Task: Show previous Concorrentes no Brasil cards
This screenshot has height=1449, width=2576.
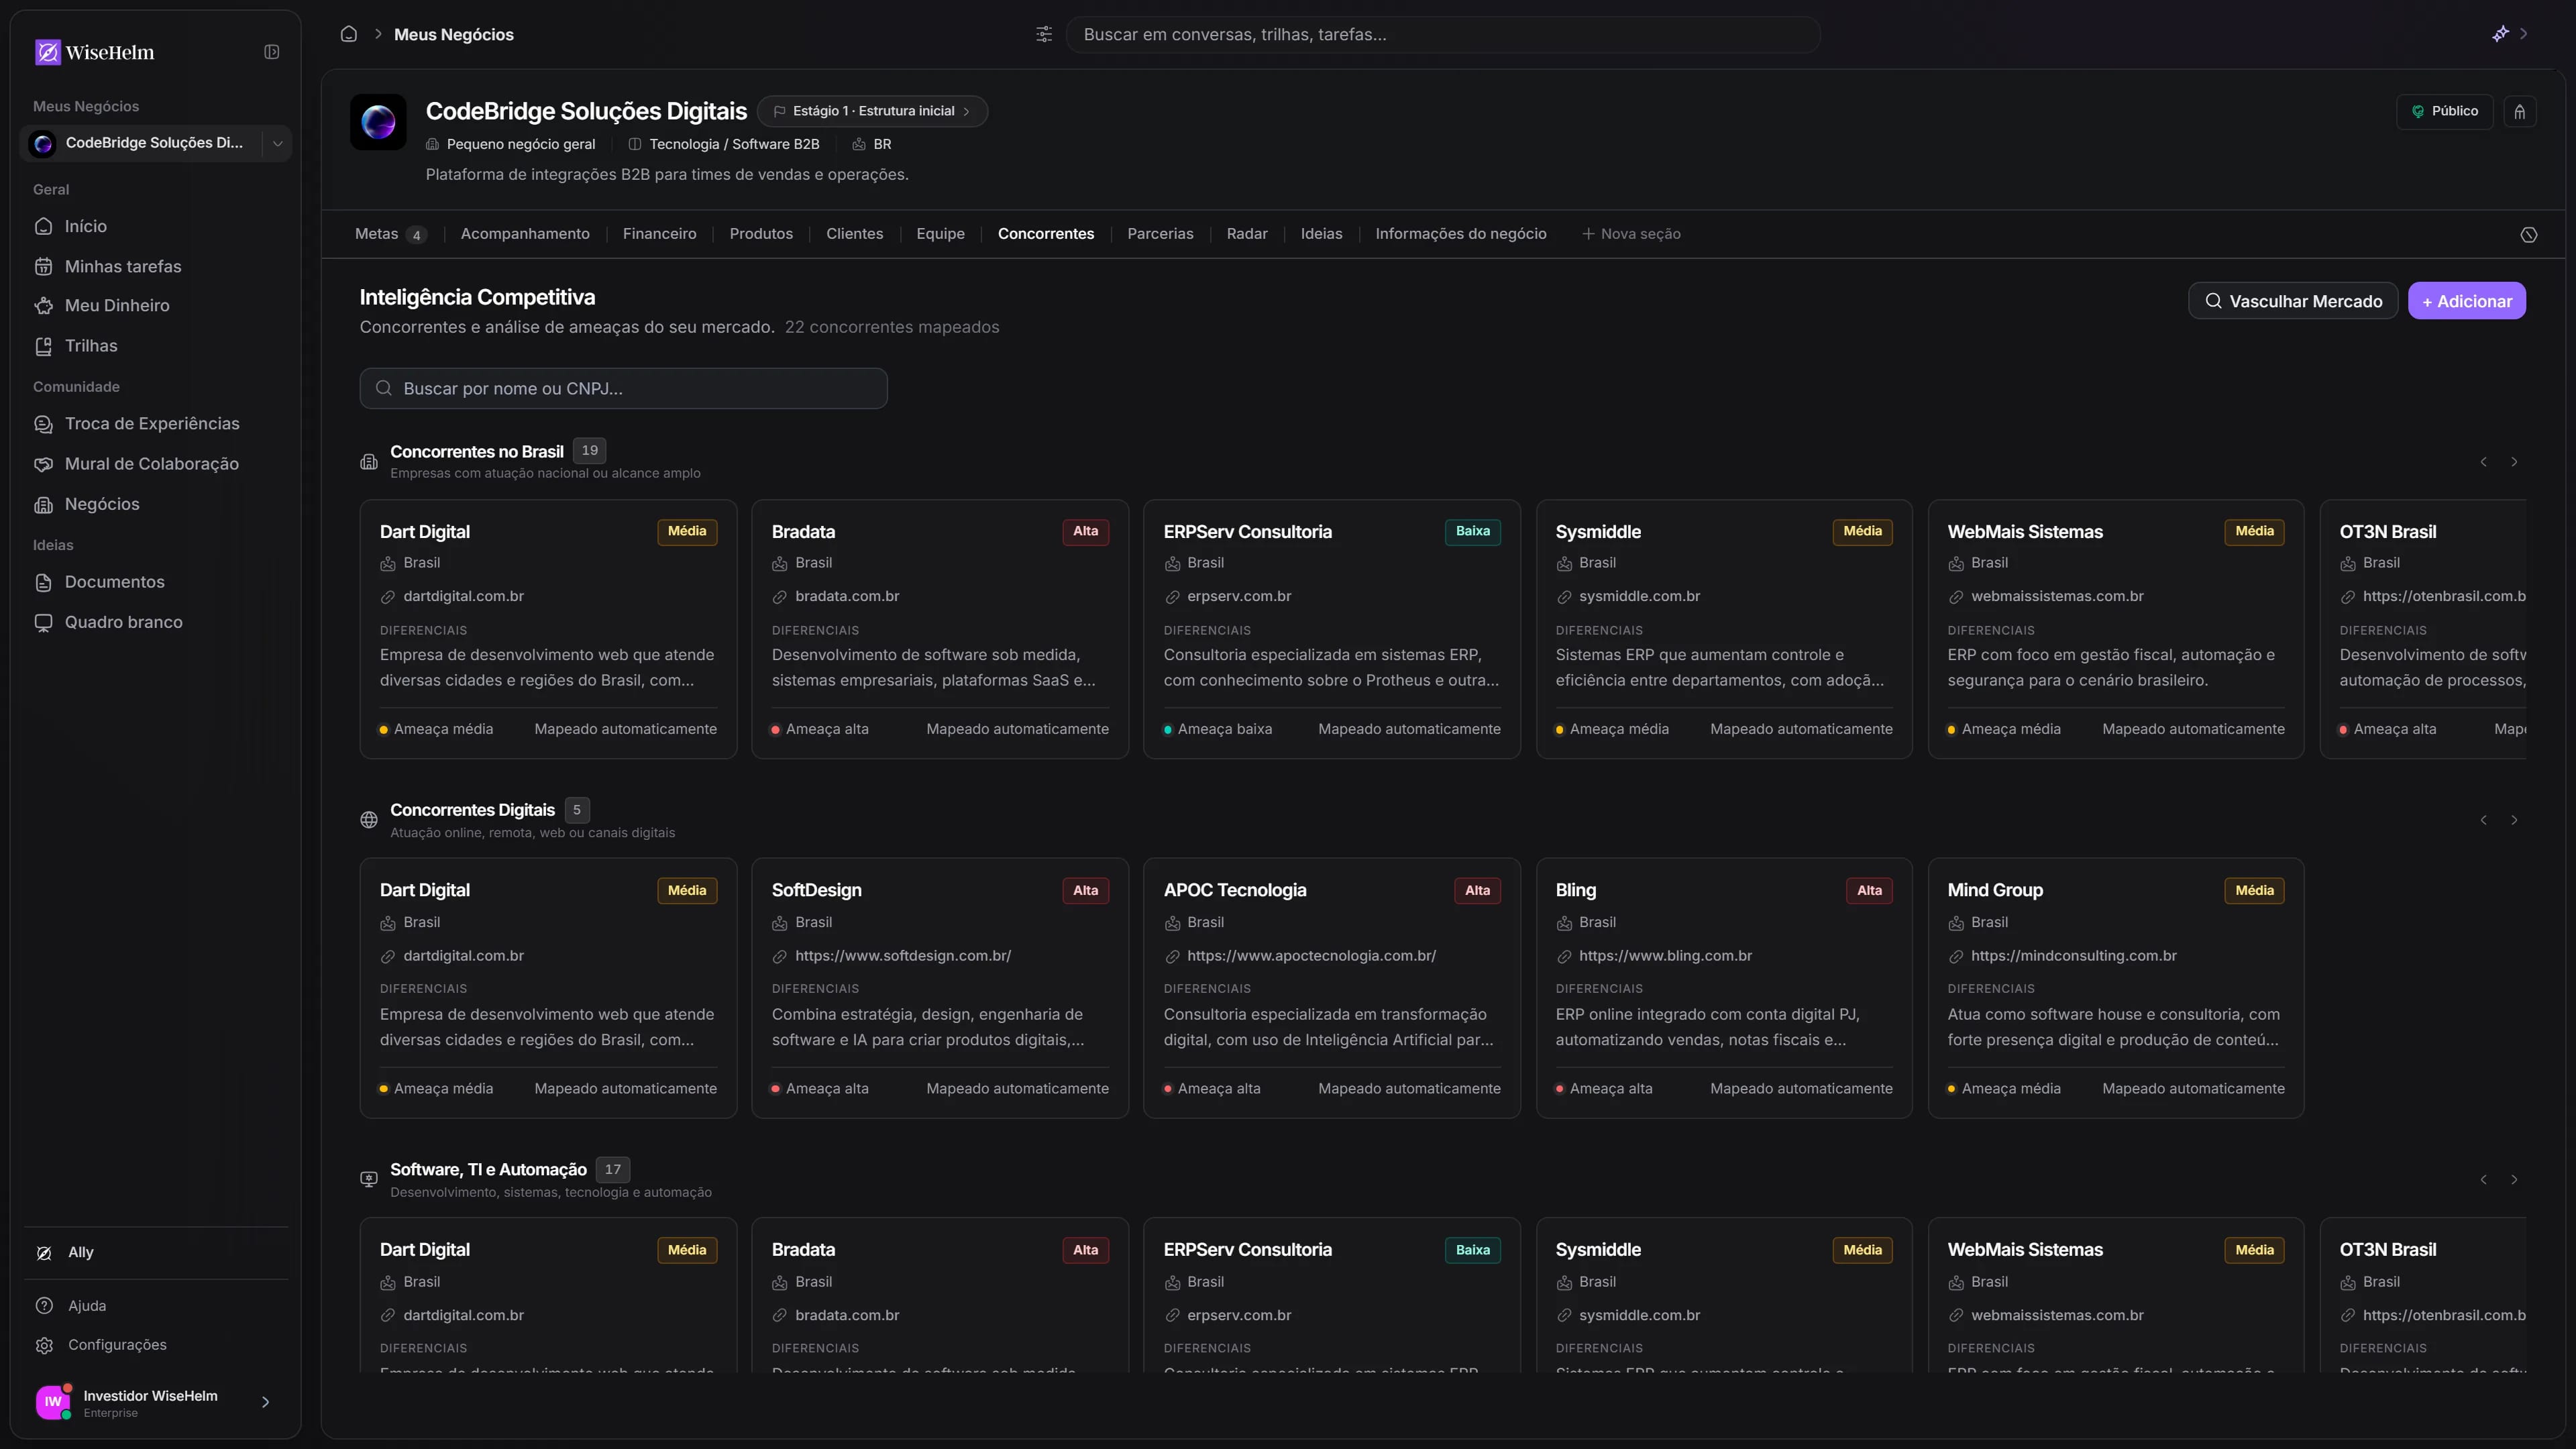Action: (2484, 461)
